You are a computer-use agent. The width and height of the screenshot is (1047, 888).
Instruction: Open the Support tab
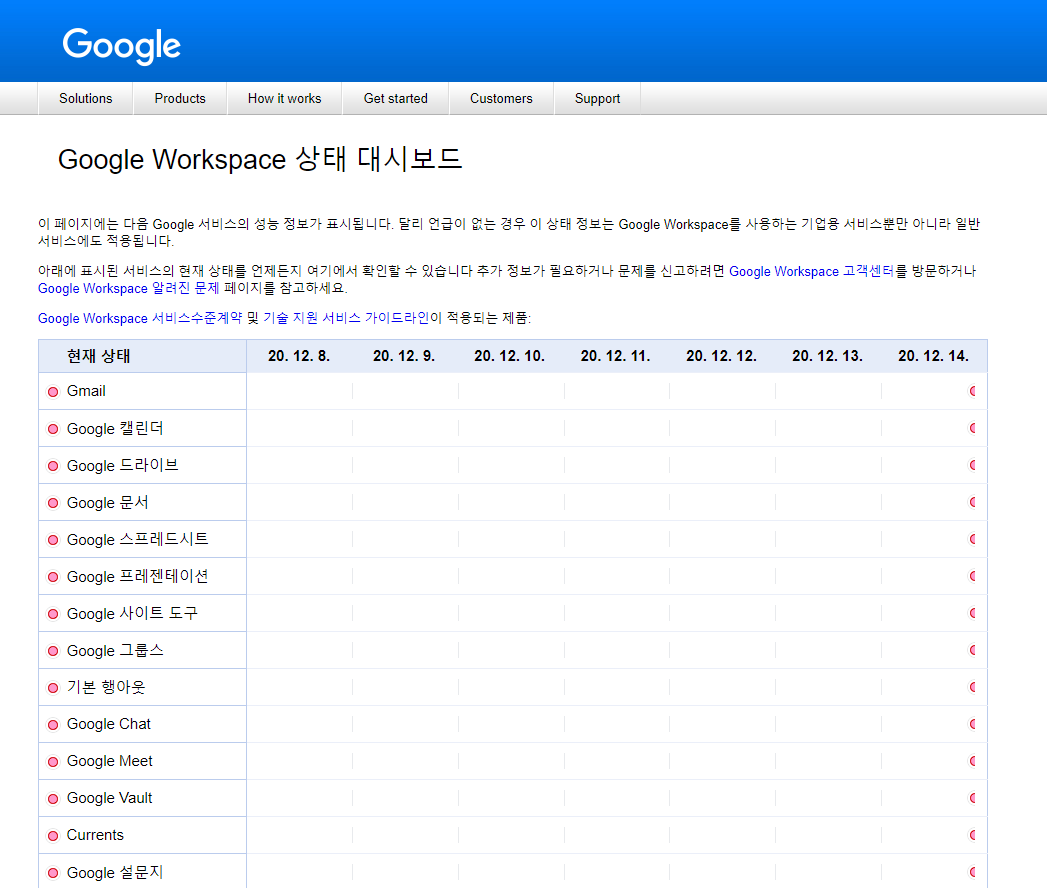click(x=597, y=98)
